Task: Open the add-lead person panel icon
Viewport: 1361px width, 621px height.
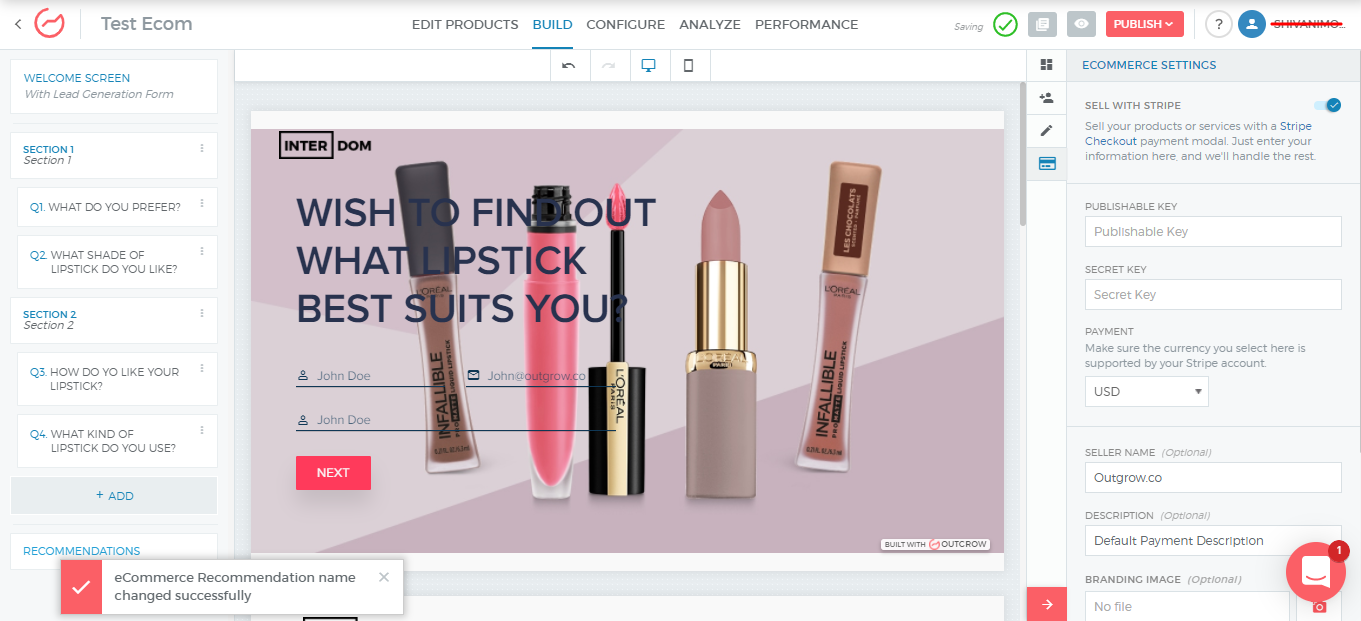Action: (x=1046, y=98)
